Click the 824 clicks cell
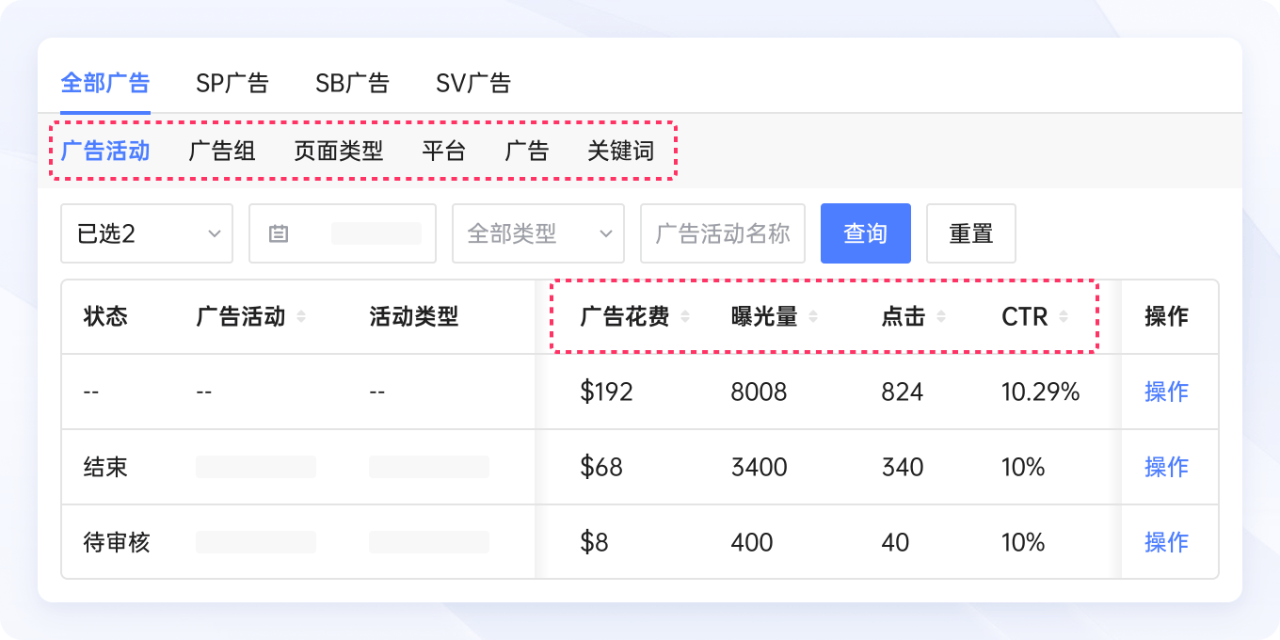1280x640 pixels. click(902, 391)
